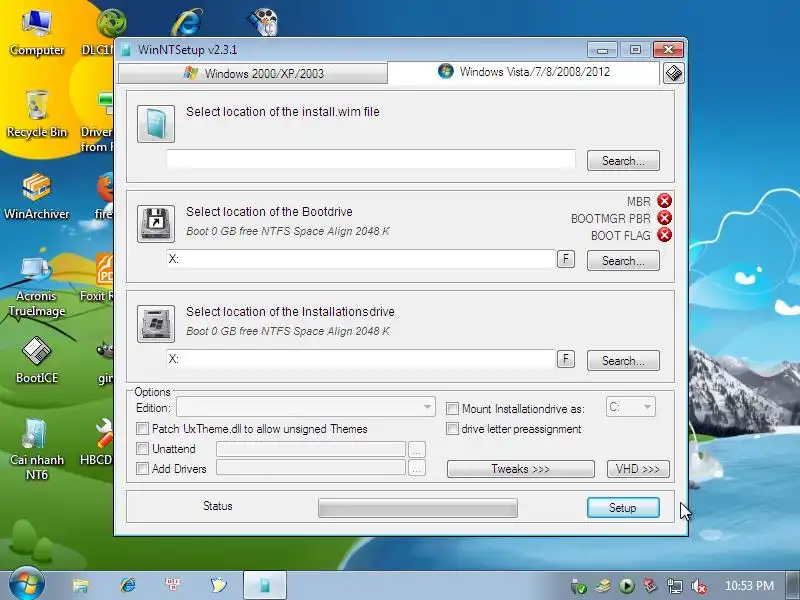Click the network tray icon
This screenshot has width=800, height=600.
(x=674, y=586)
